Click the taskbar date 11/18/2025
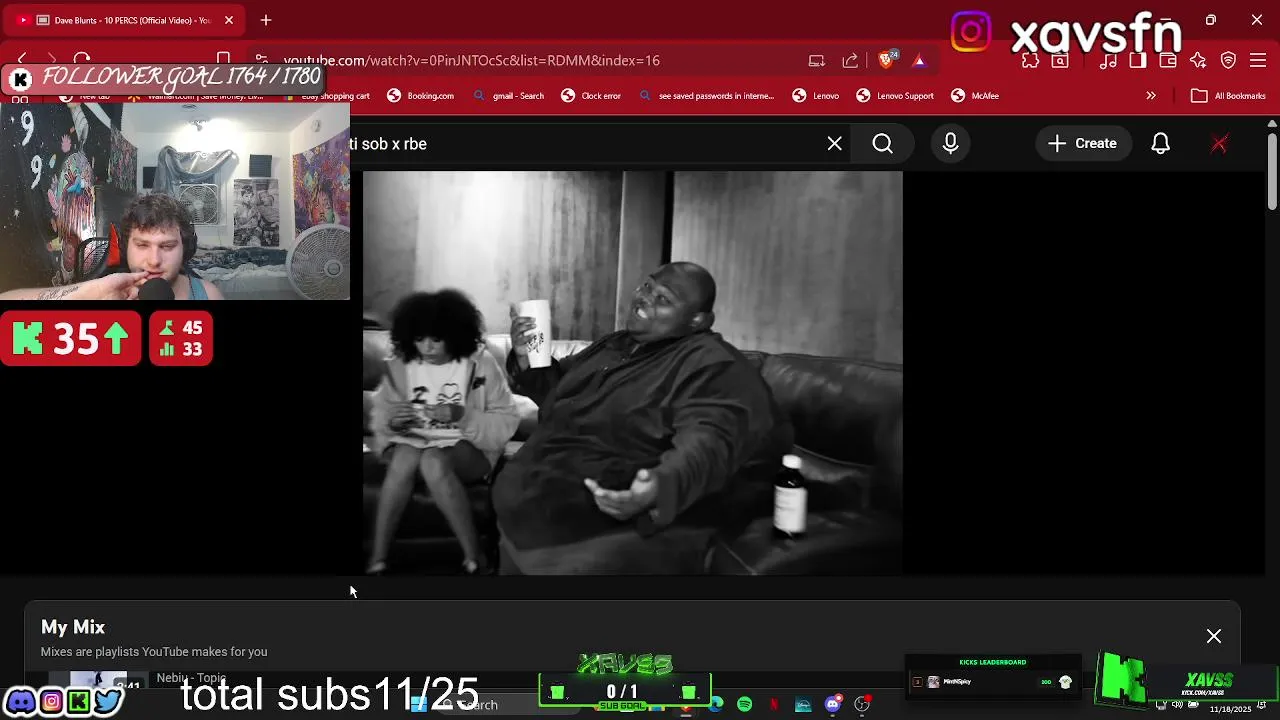This screenshot has width=1280, height=720. click(1230, 709)
